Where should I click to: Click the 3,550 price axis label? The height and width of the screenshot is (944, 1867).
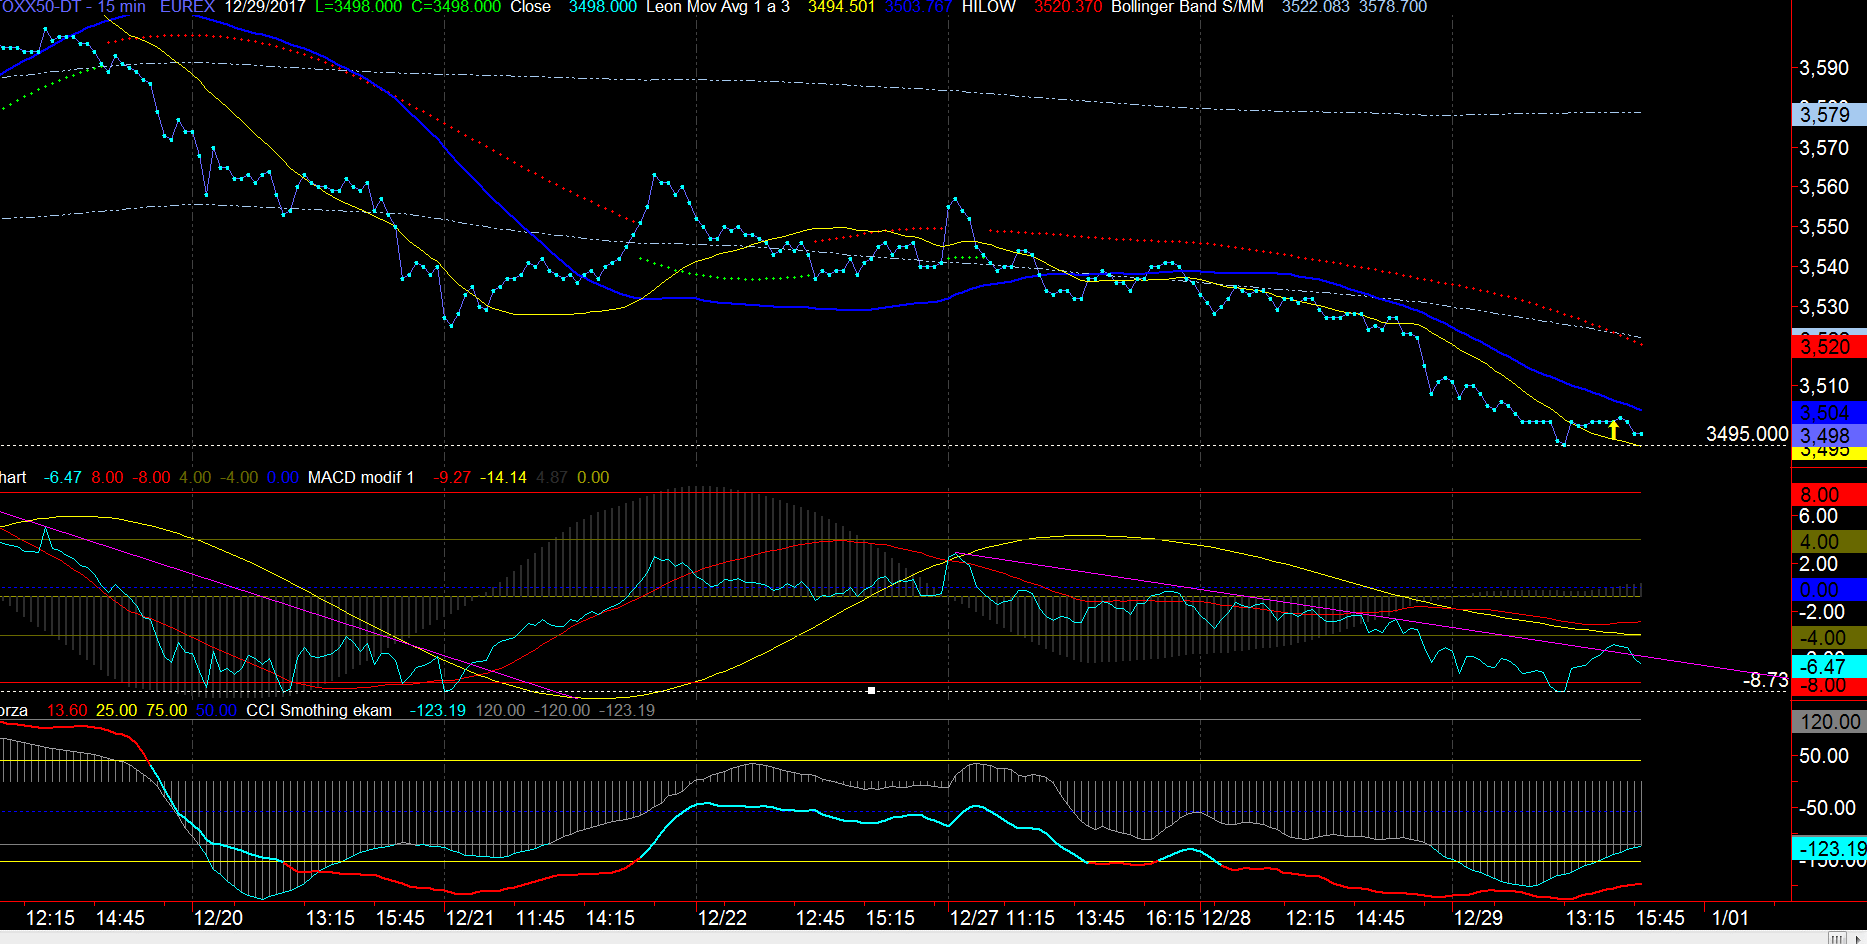1824,227
